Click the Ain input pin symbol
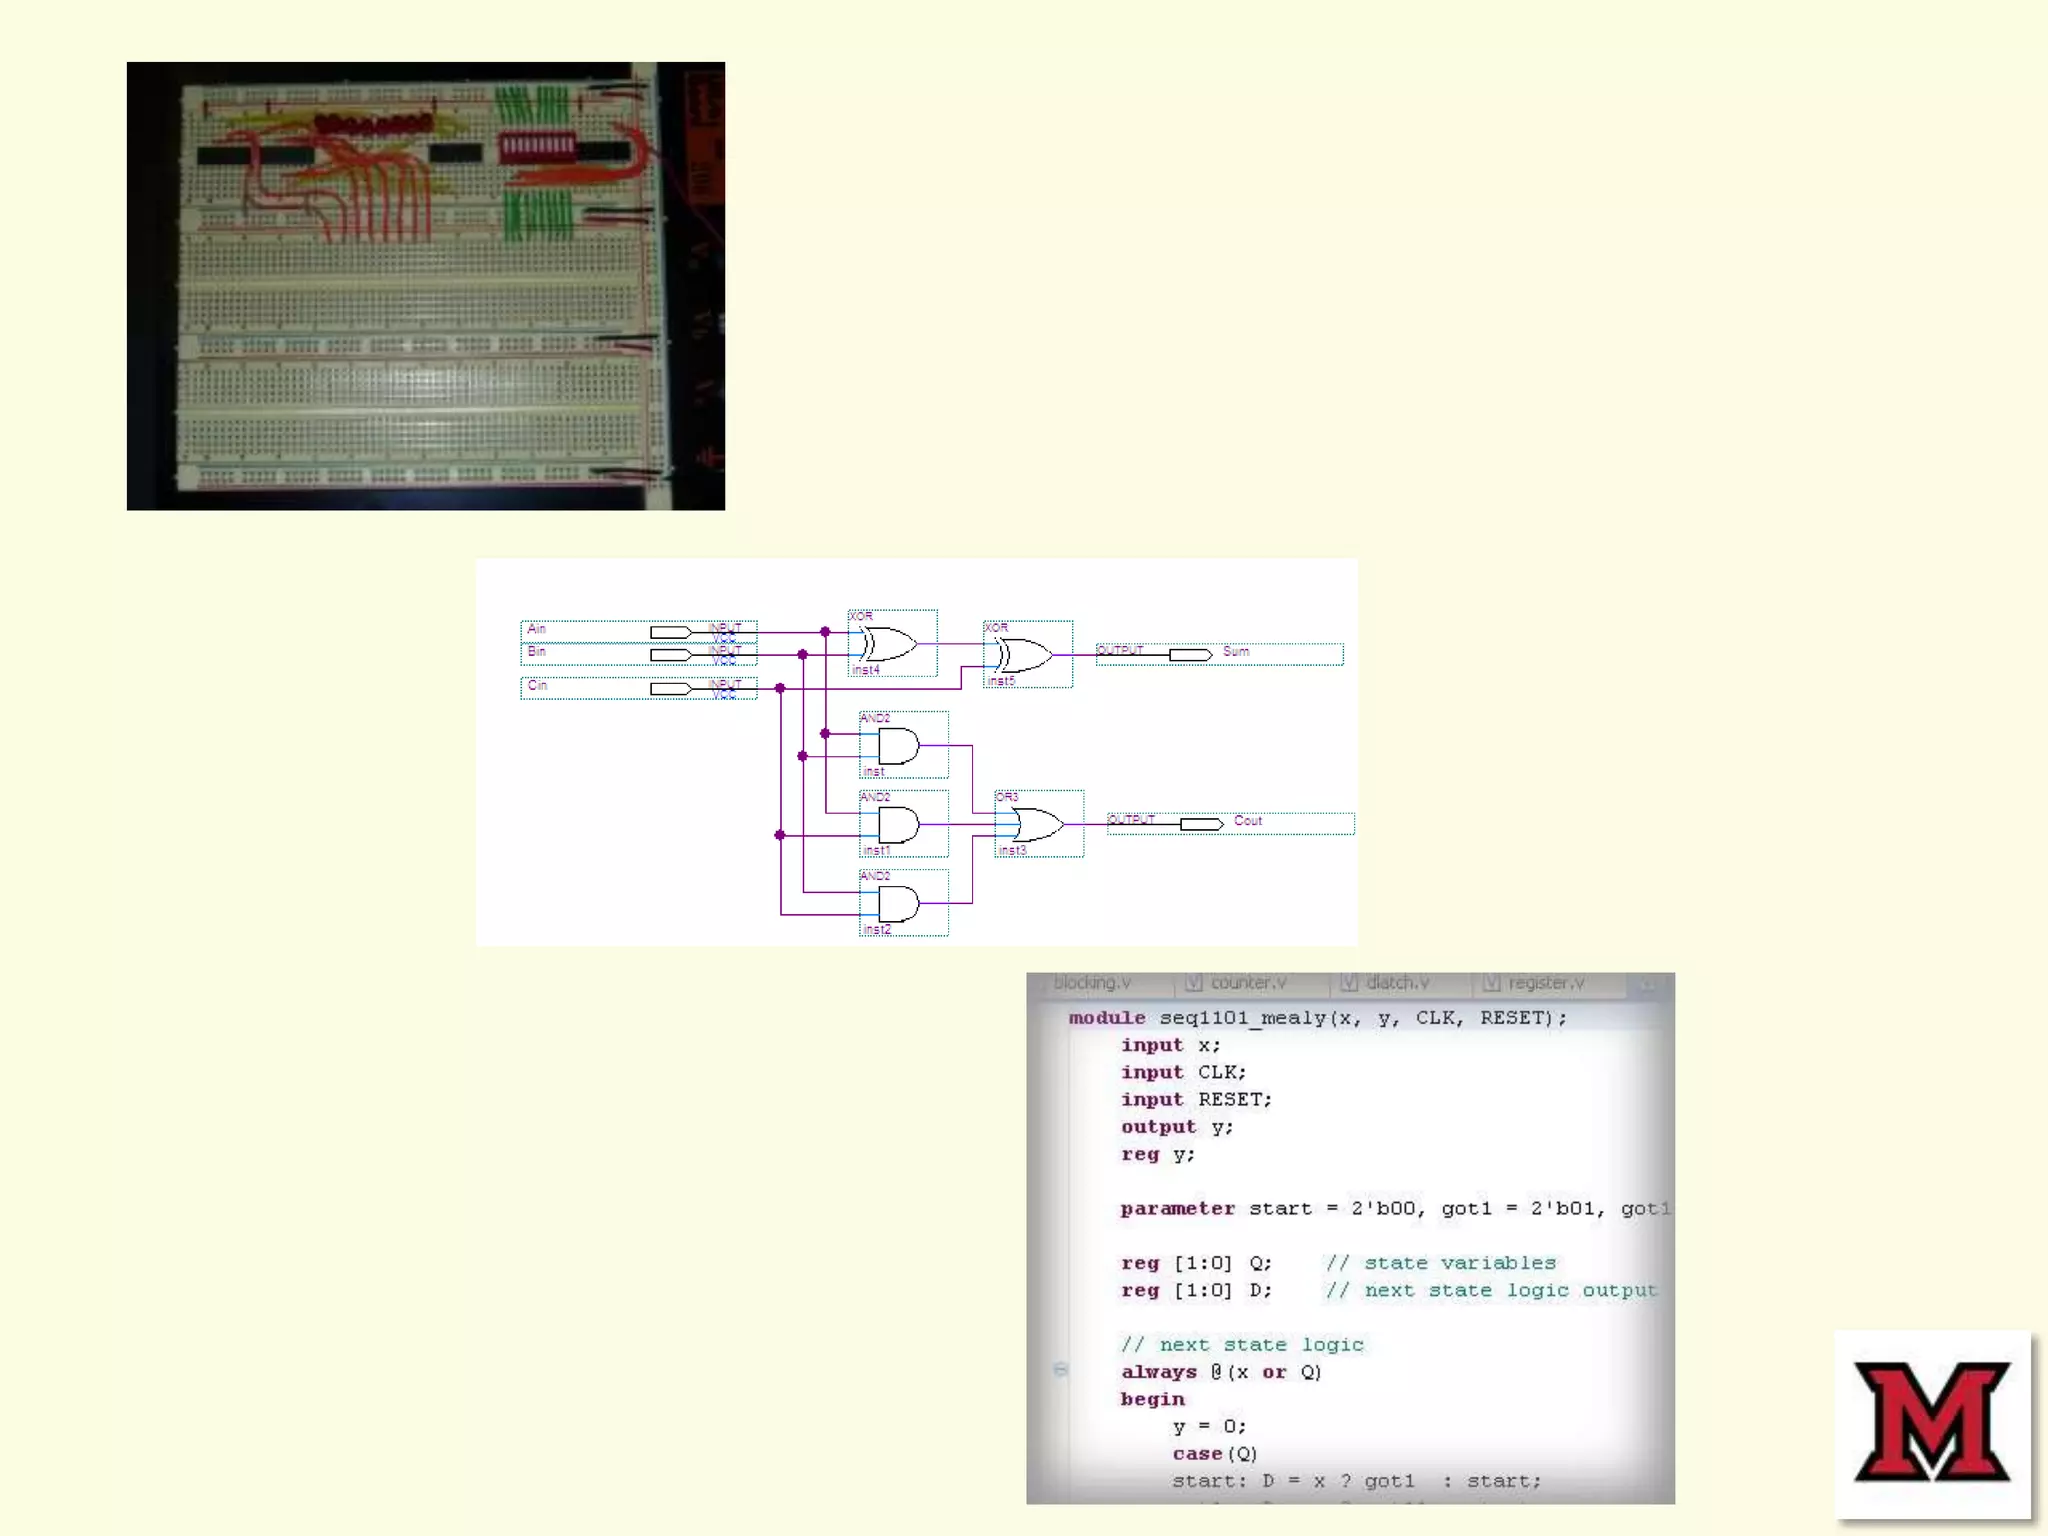2048x1536 pixels. pyautogui.click(x=671, y=632)
